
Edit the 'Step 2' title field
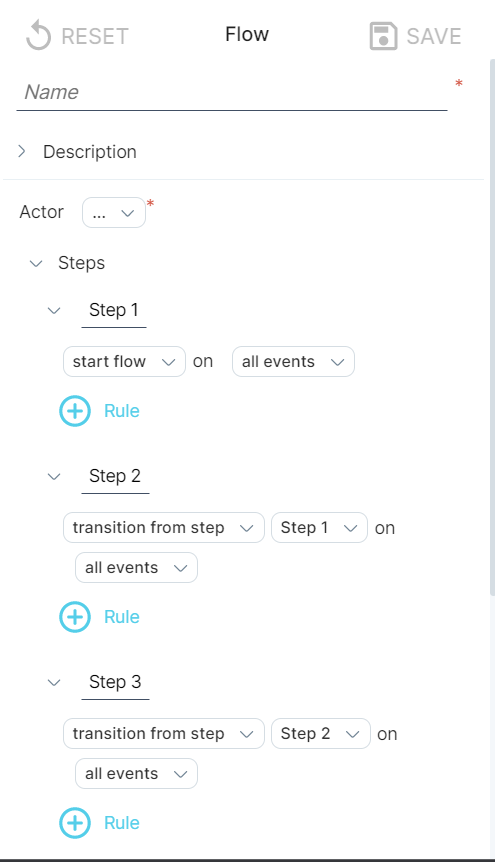(115, 477)
